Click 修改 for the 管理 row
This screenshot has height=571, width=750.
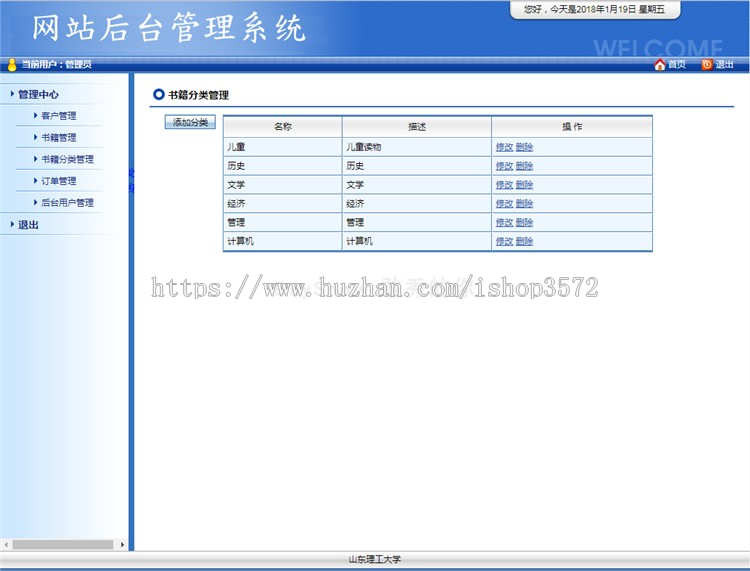[x=504, y=222]
